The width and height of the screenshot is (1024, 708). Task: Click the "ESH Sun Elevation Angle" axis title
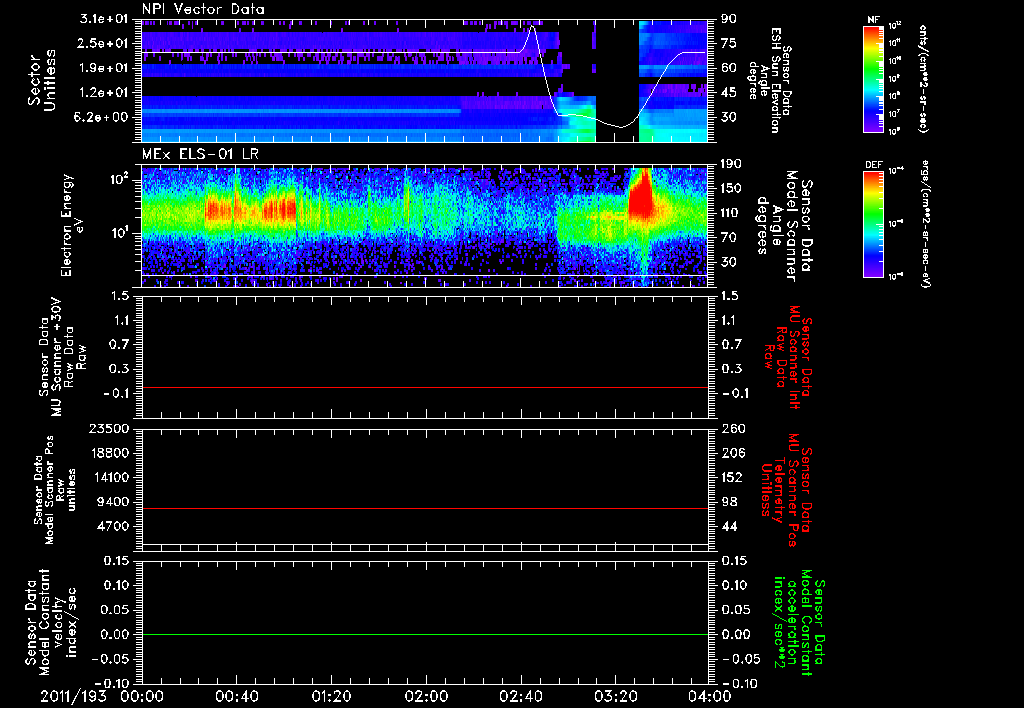tap(771, 80)
